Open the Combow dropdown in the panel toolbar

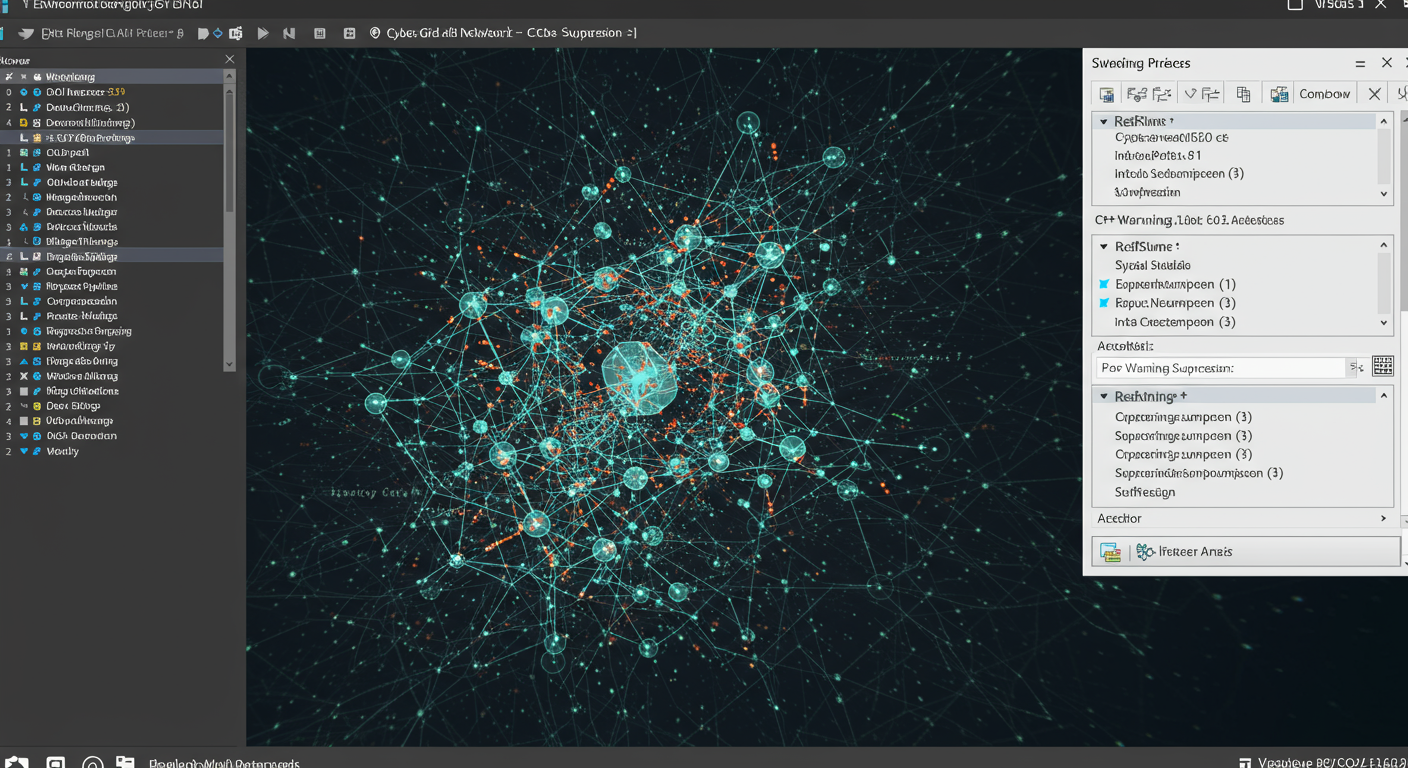point(1324,93)
